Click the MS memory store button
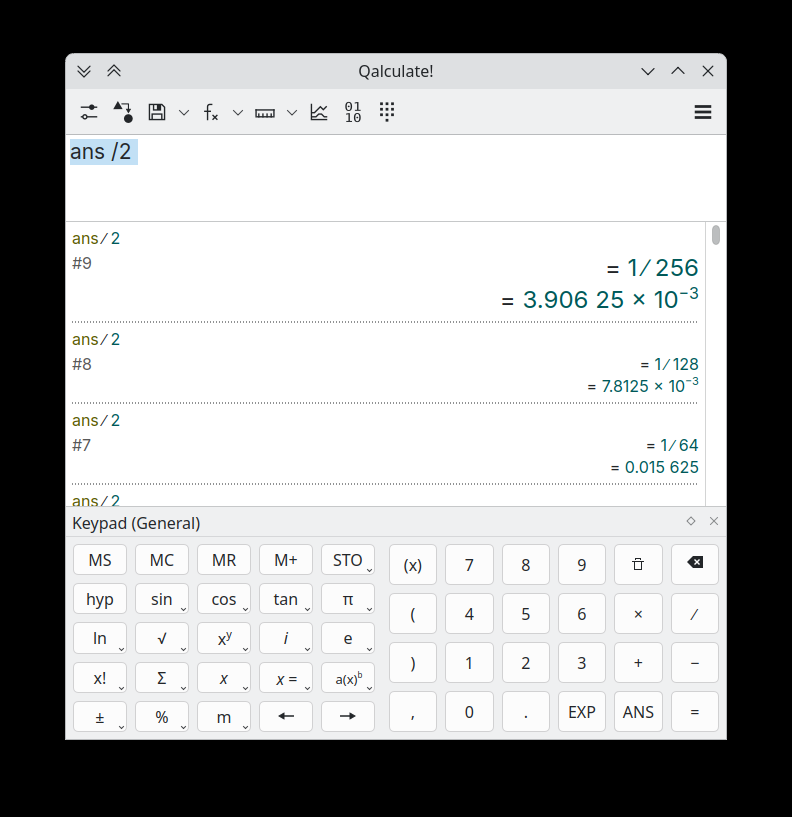The width and height of the screenshot is (792, 817). tap(100, 560)
